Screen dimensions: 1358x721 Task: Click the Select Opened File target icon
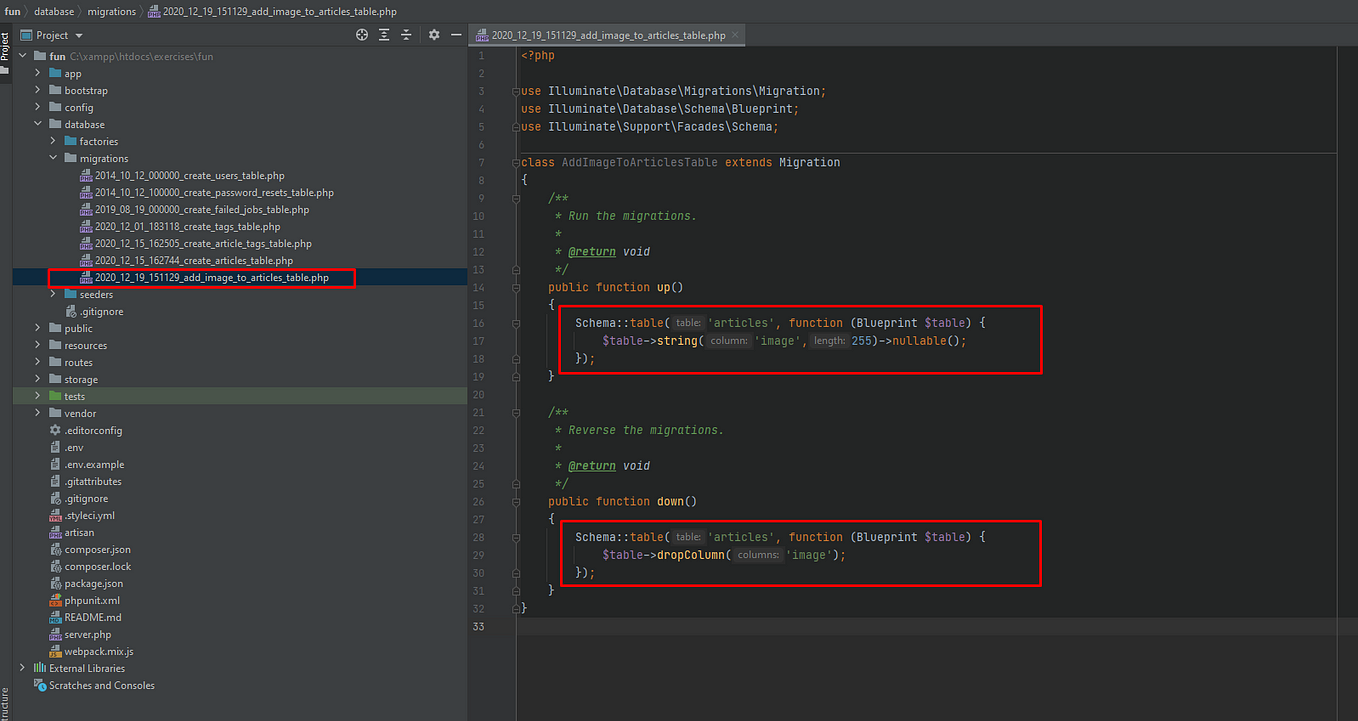tap(360, 34)
